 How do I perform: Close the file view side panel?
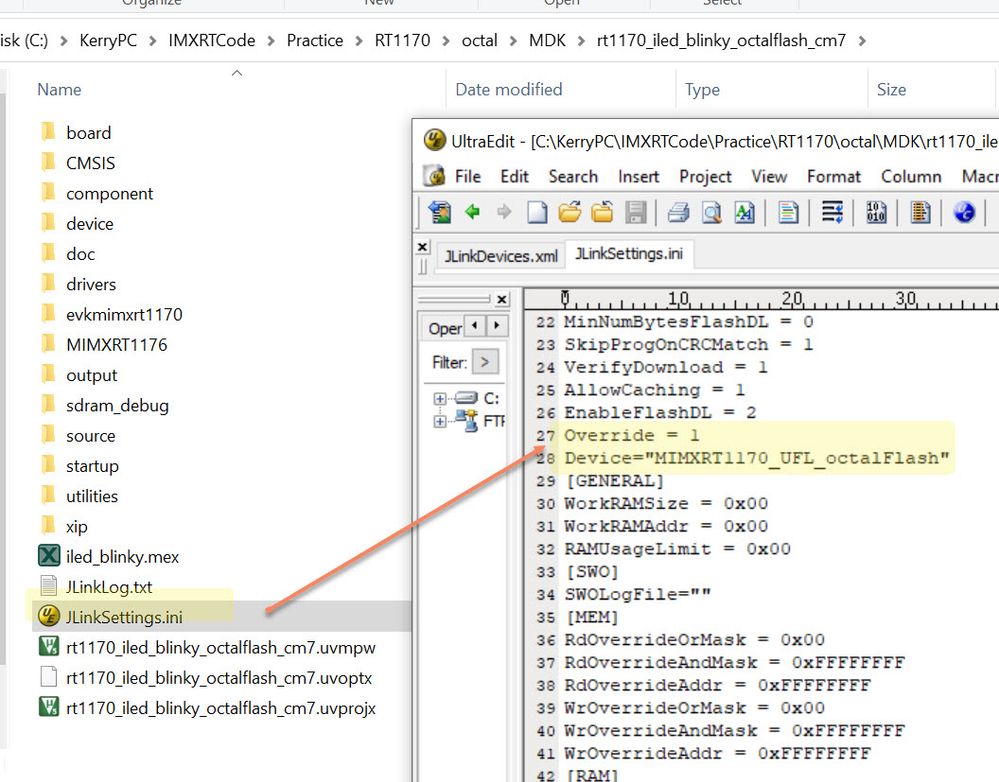coord(502,299)
